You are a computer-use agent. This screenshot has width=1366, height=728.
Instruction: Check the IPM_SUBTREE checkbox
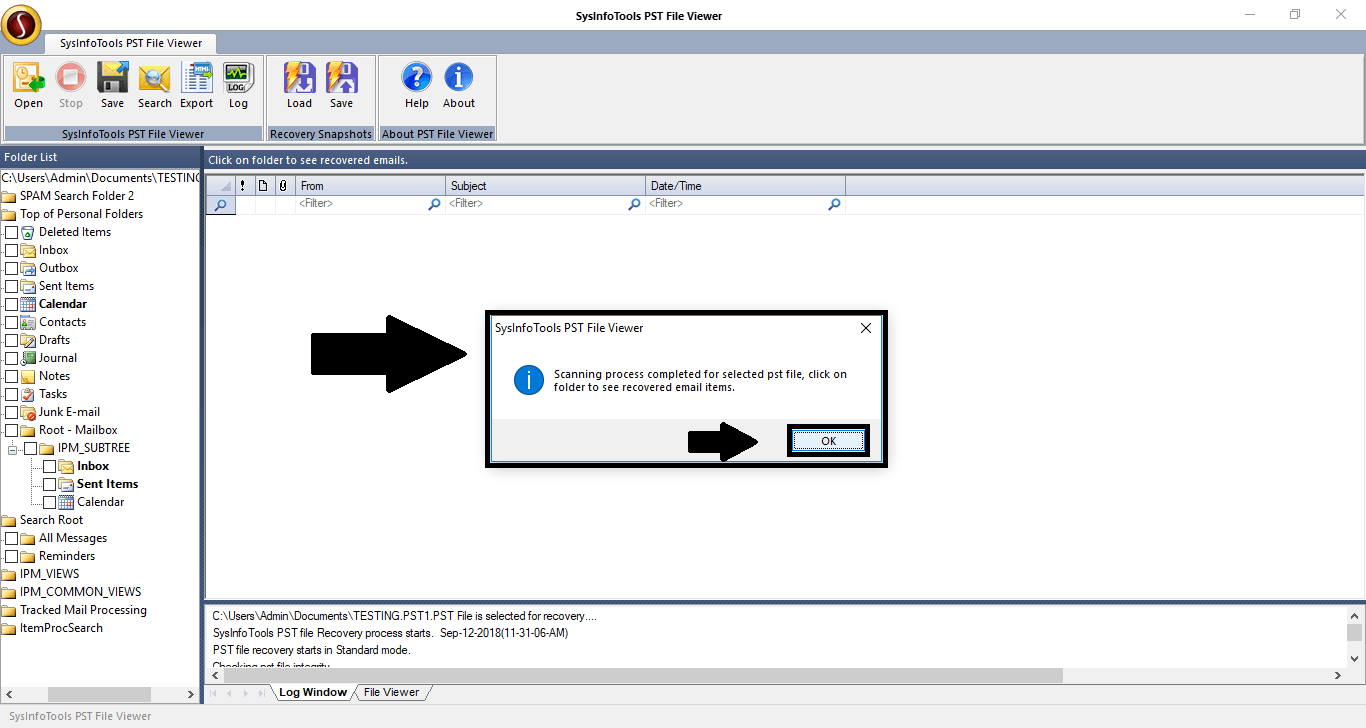click(31, 449)
